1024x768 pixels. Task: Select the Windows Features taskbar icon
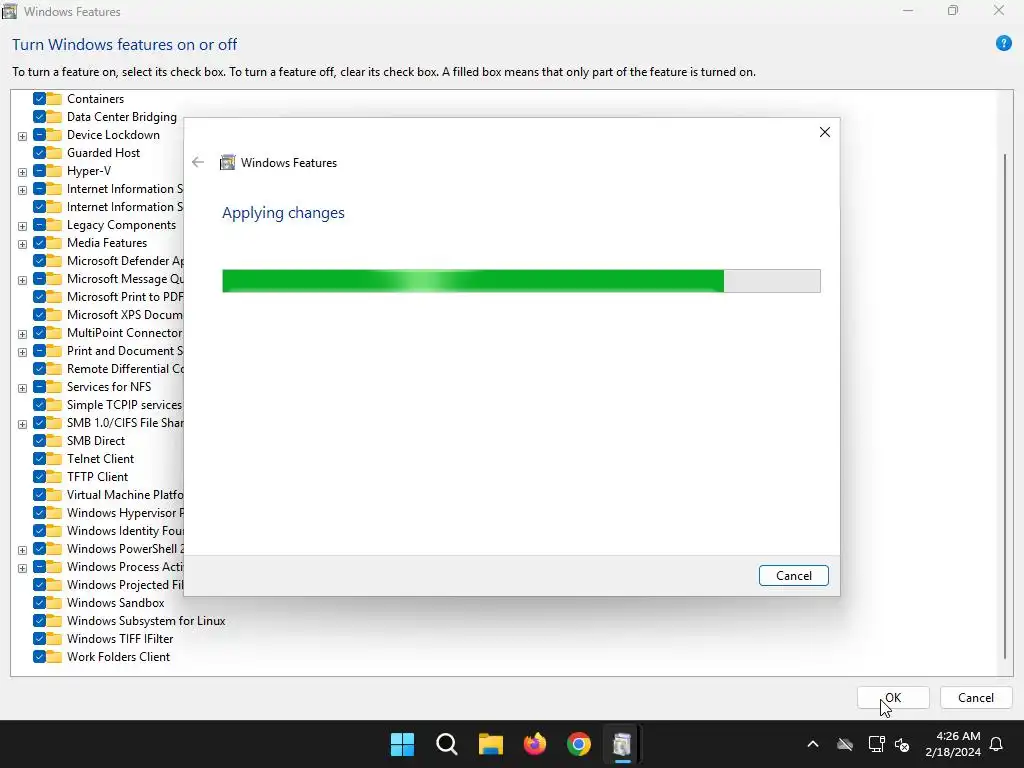tap(622, 744)
